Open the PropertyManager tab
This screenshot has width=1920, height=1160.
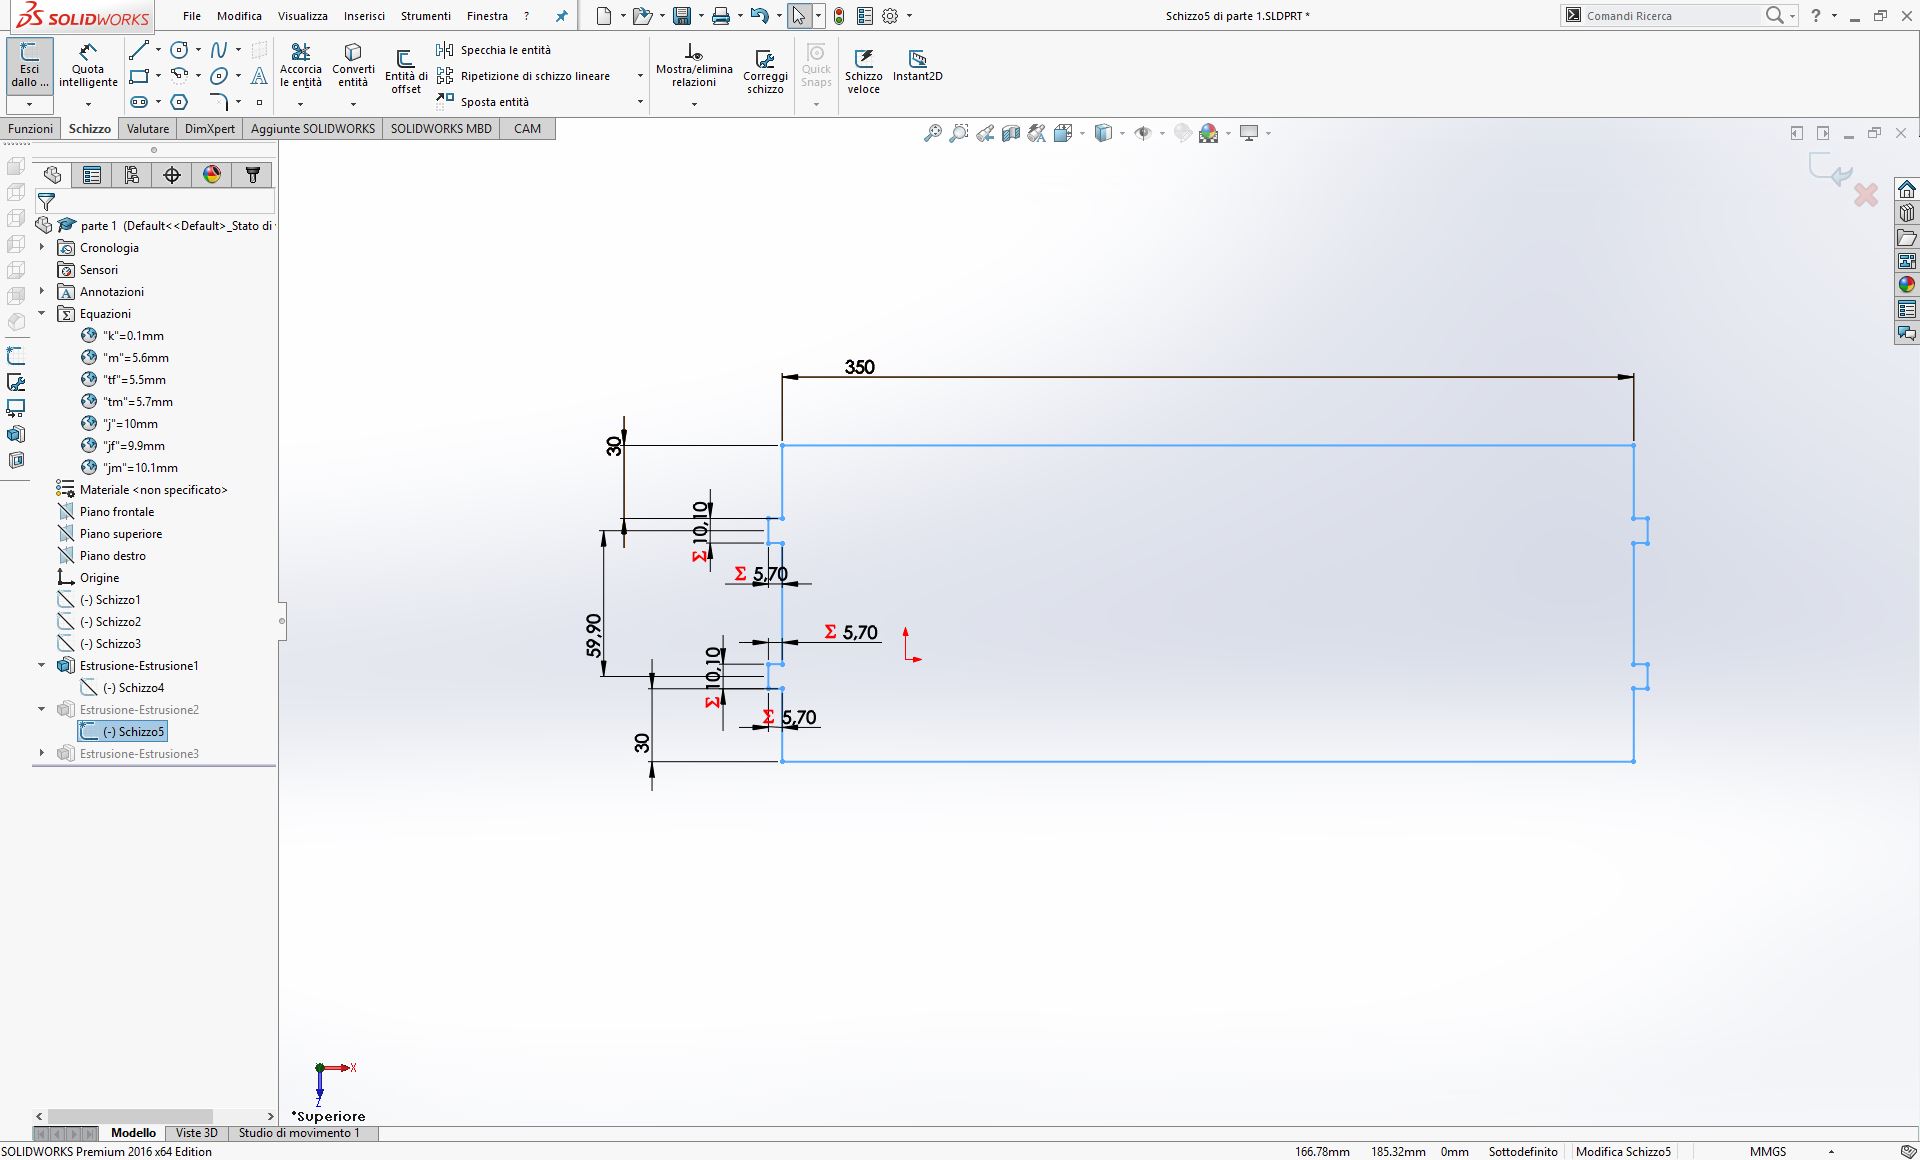92,175
